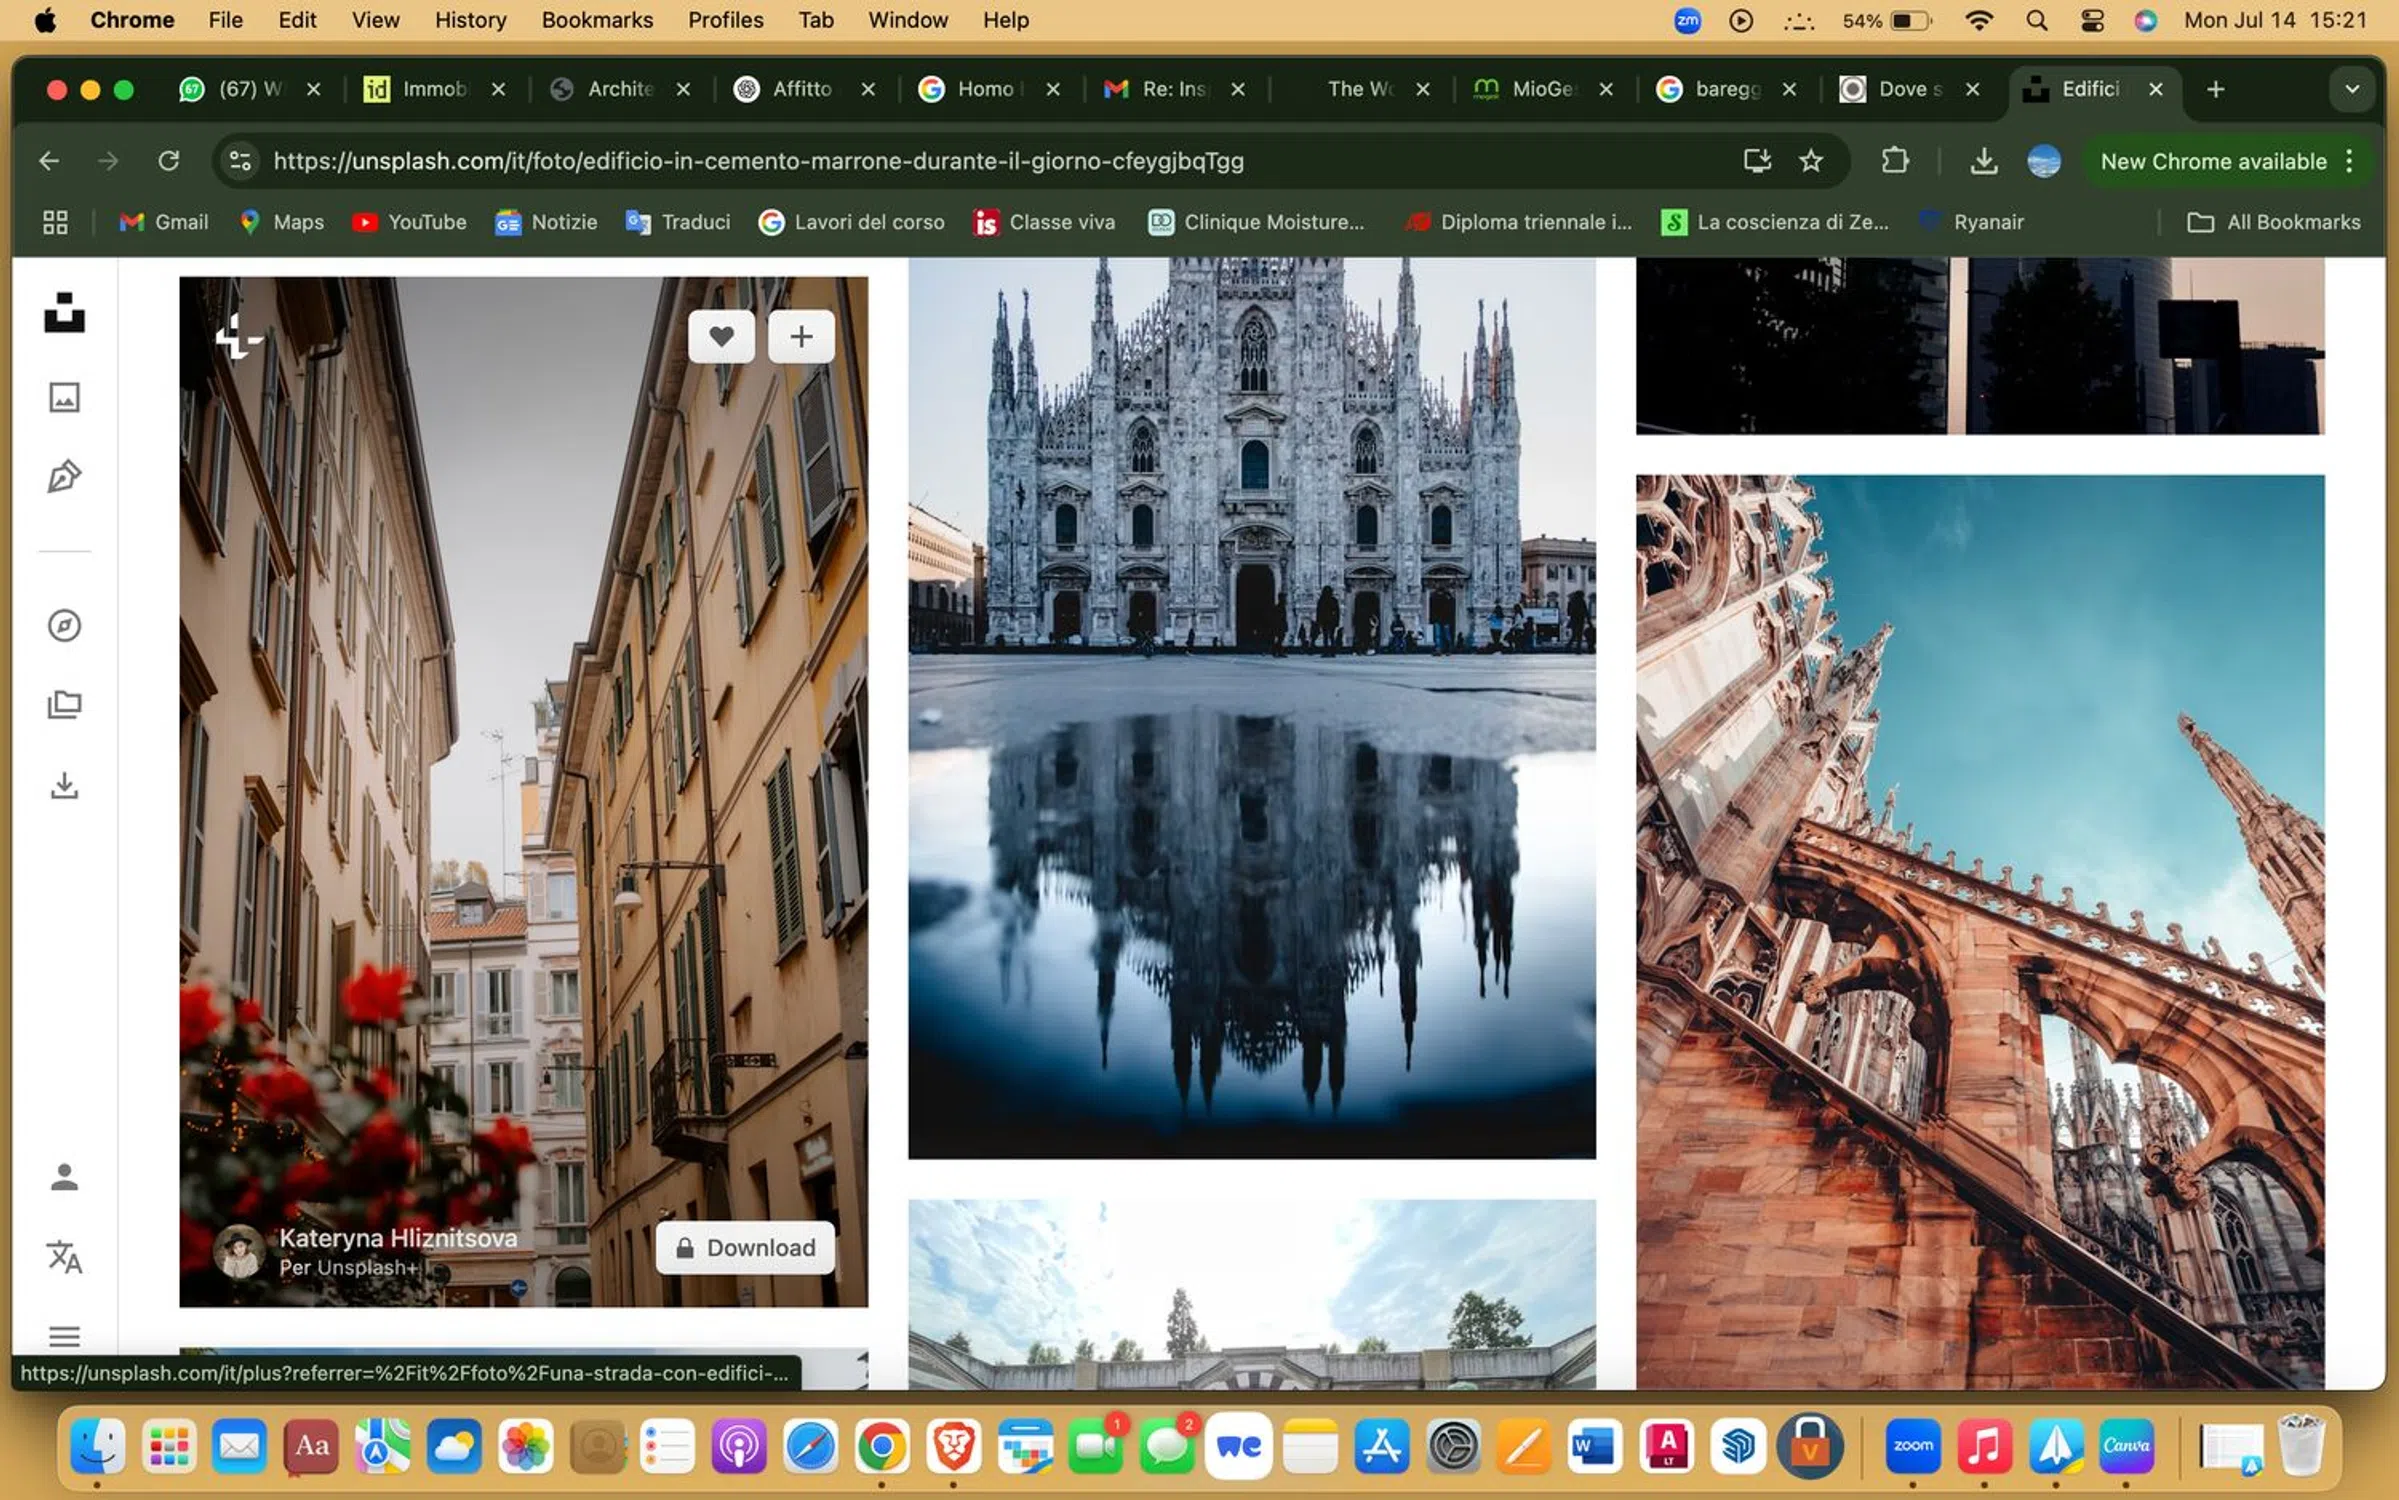Open the Explore compass icon
Screen dimensions: 2399x1500
64,626
